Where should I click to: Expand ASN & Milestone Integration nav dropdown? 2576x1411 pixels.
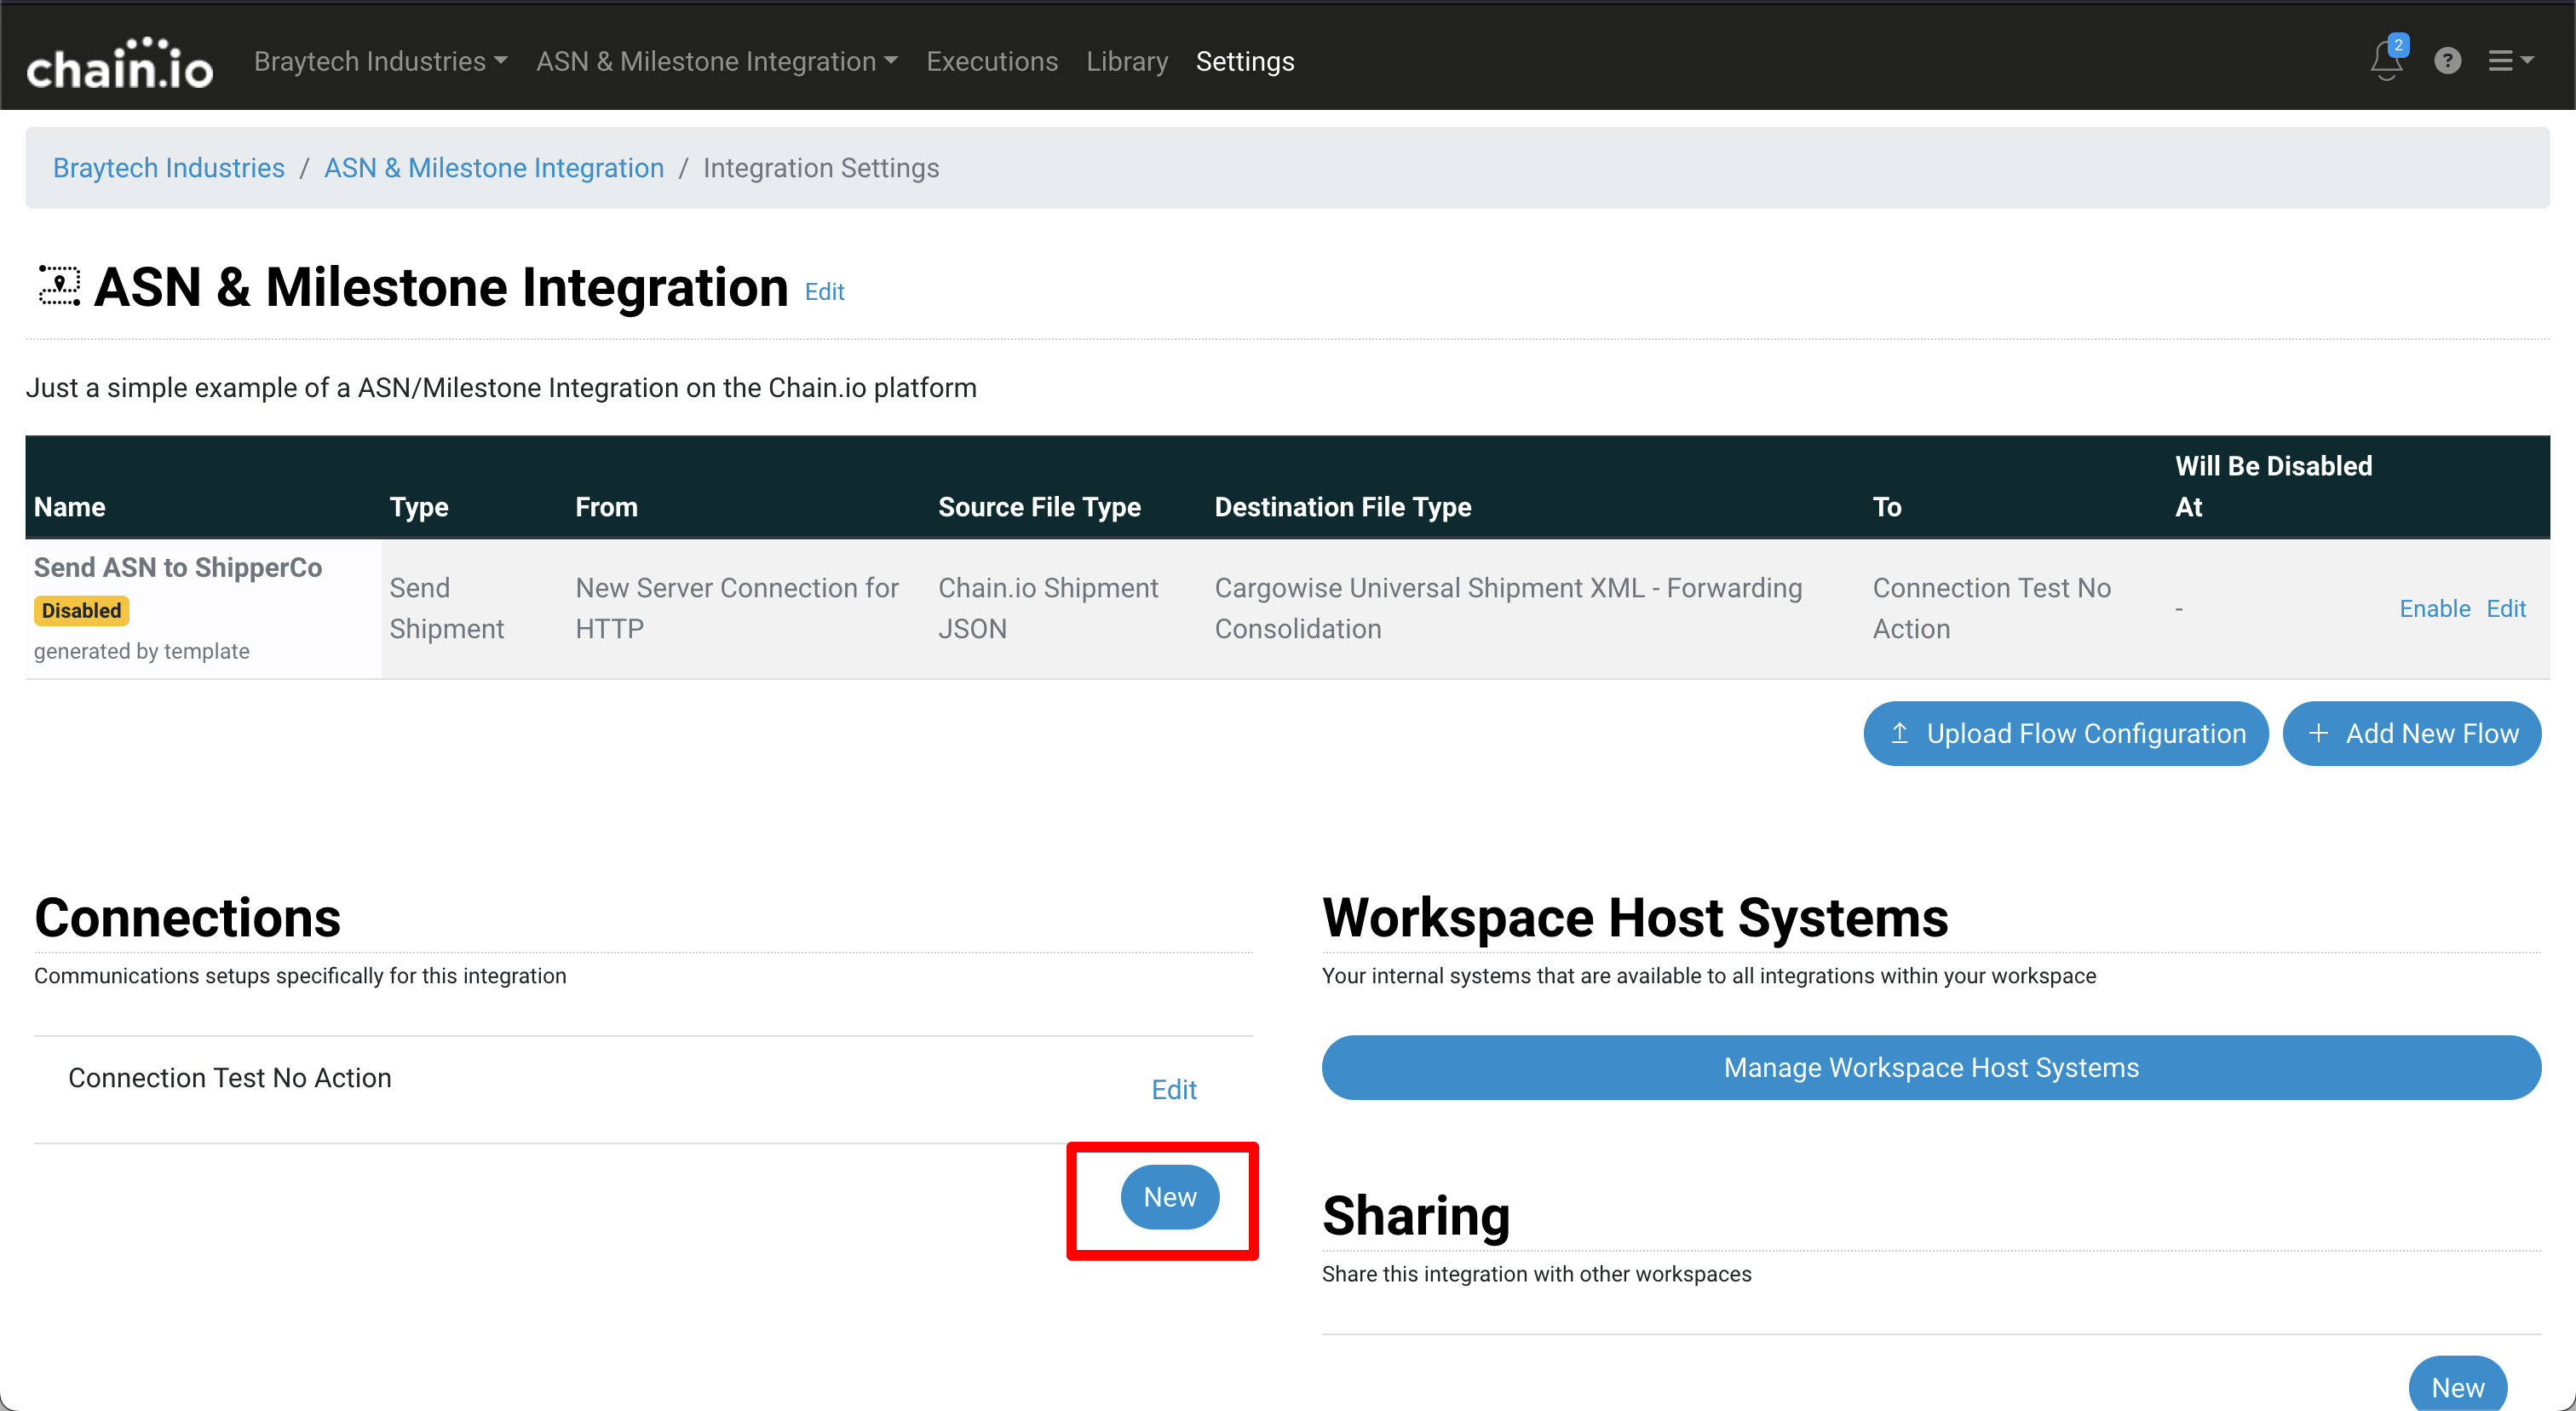tap(717, 61)
